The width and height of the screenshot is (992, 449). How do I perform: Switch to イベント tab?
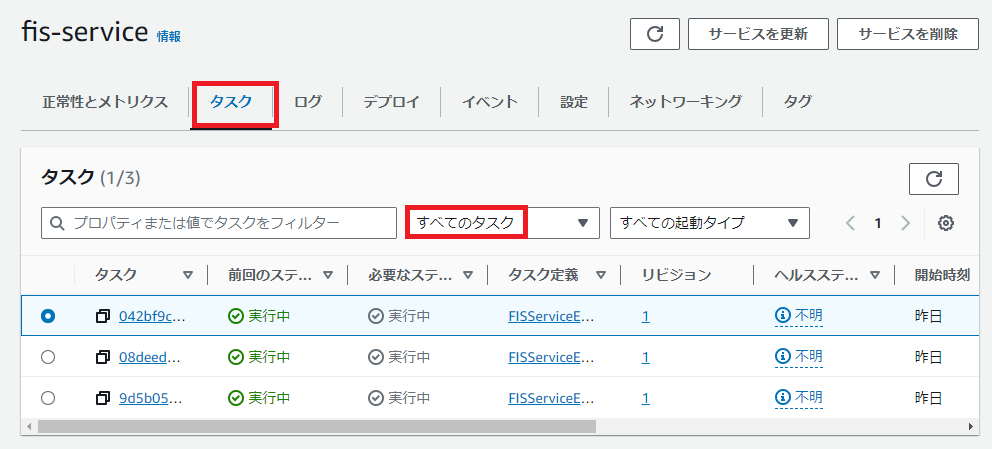tap(490, 102)
